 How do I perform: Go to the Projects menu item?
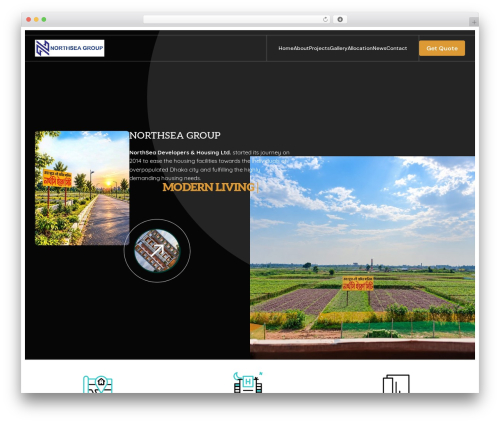(319, 48)
